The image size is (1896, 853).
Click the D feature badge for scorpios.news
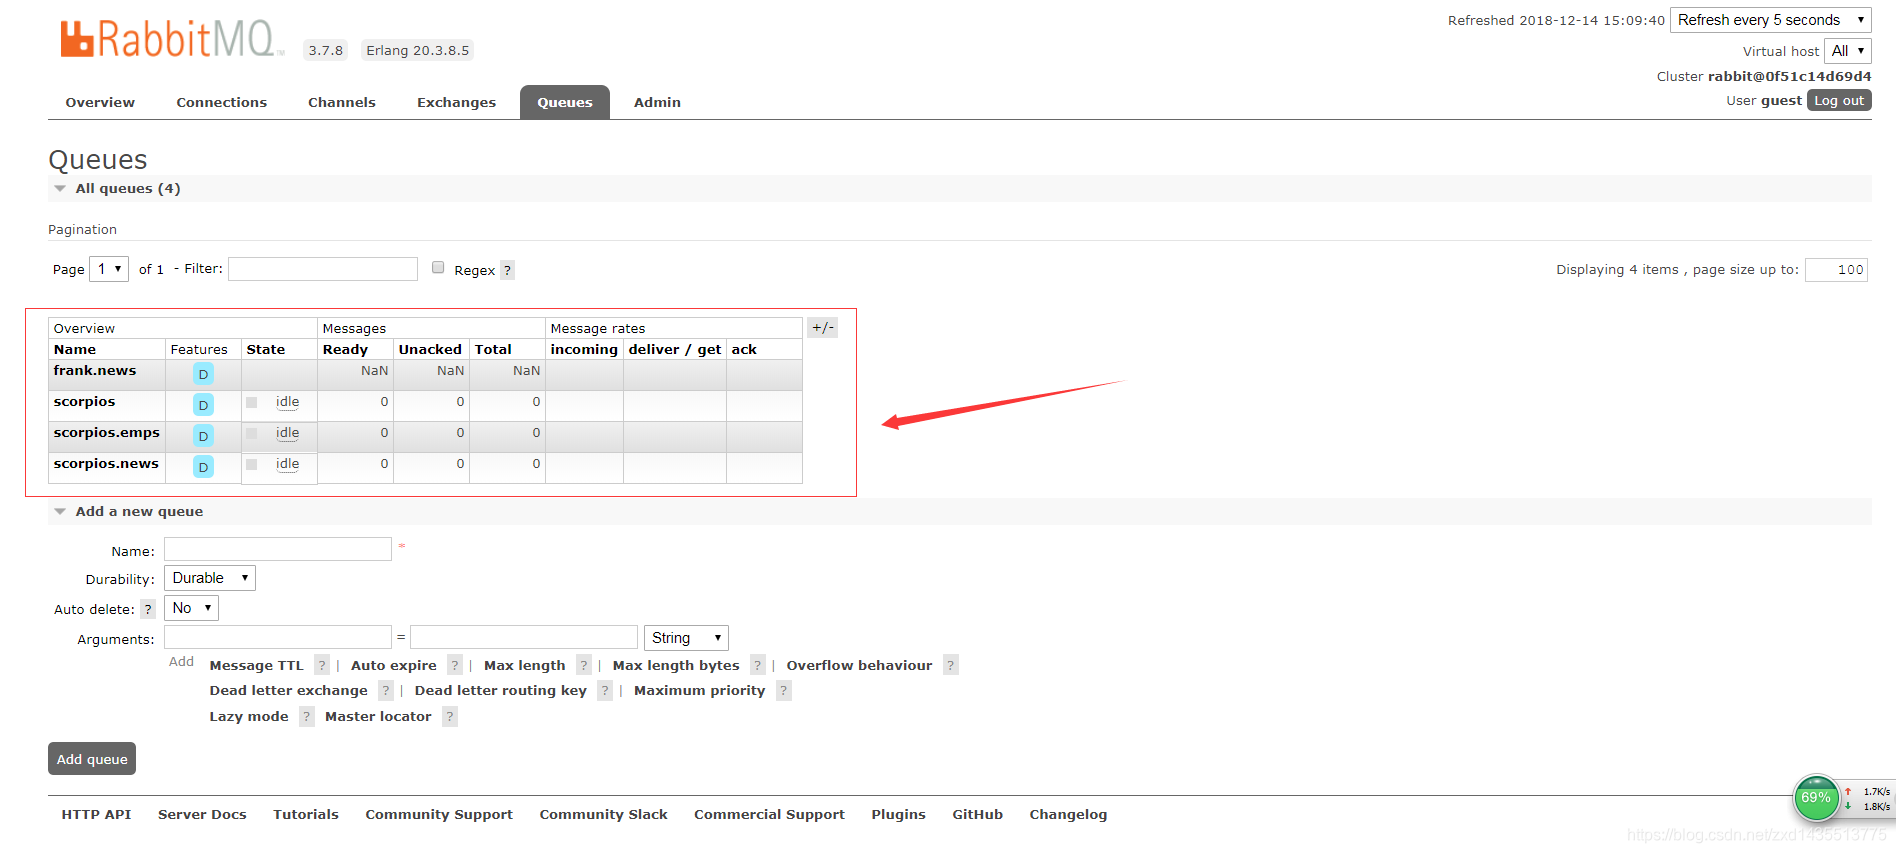coord(203,467)
